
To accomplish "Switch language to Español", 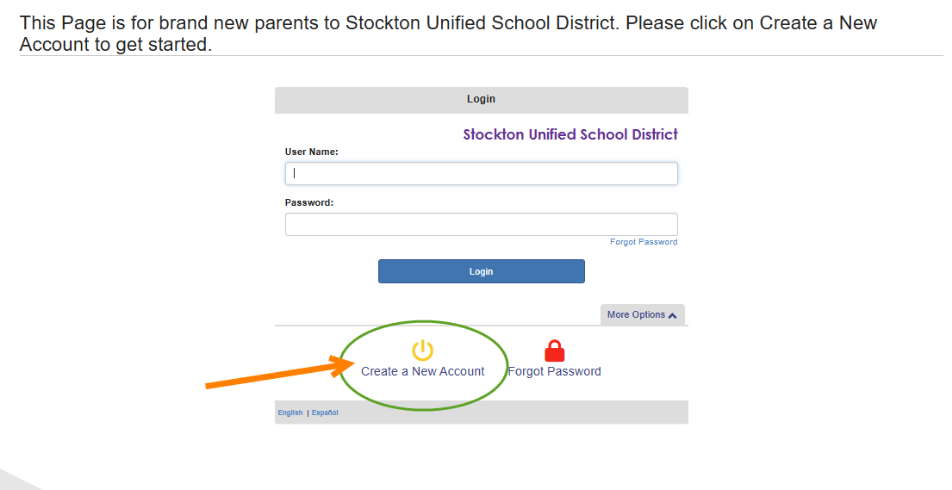I will (x=325, y=413).
